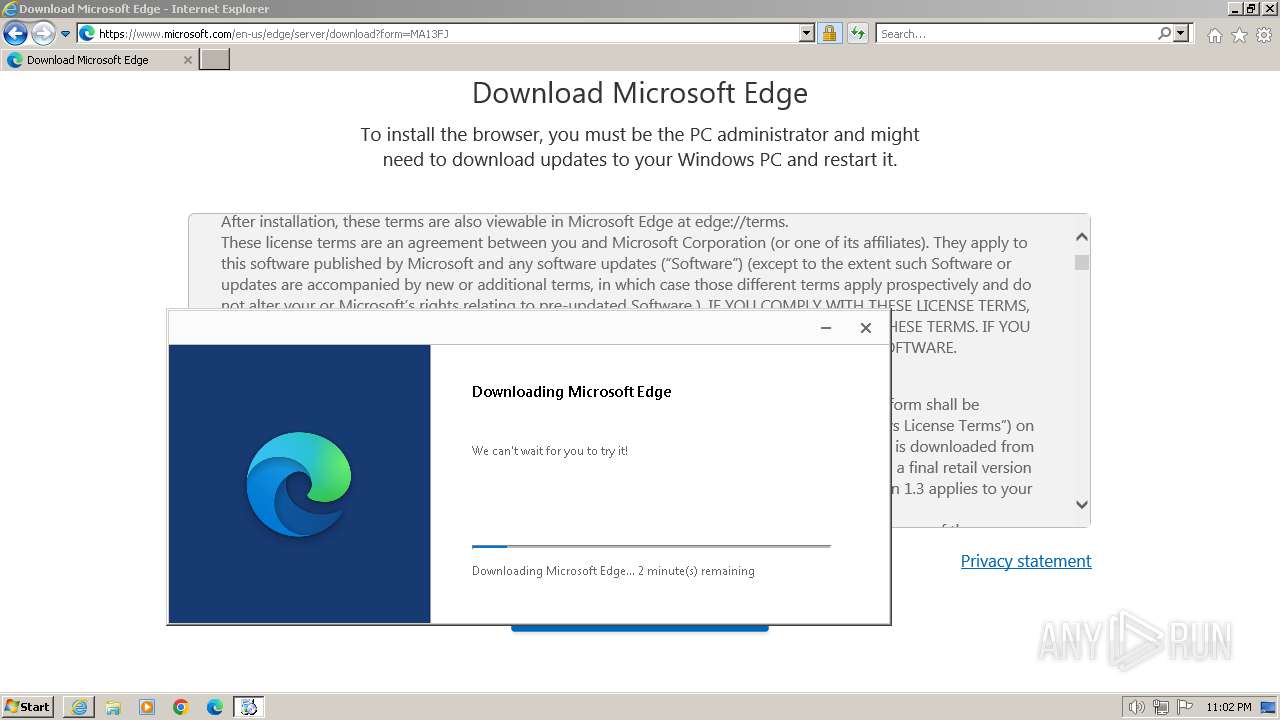Image resolution: width=1280 pixels, height=720 pixels.
Task: Switch to the Edge installer taskbar item
Action: click(x=249, y=707)
